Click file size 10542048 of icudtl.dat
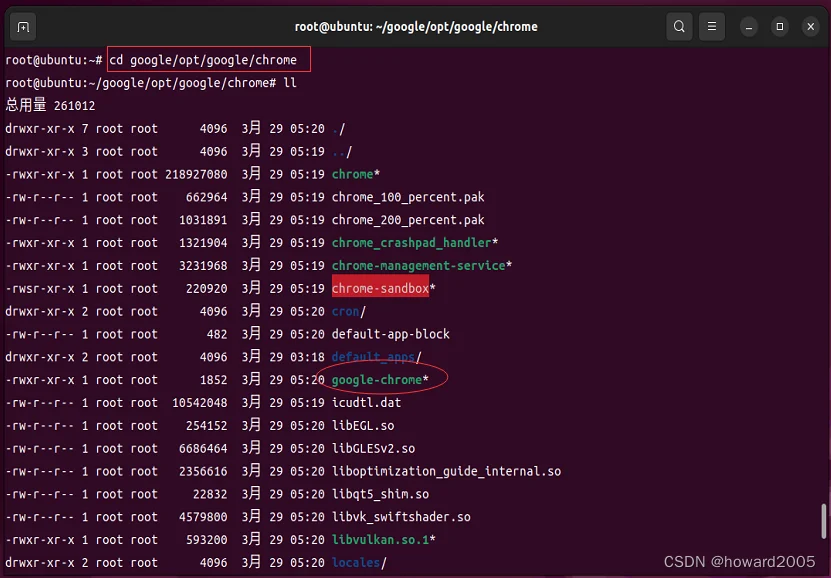Viewport: 831px width, 578px height. [199, 402]
